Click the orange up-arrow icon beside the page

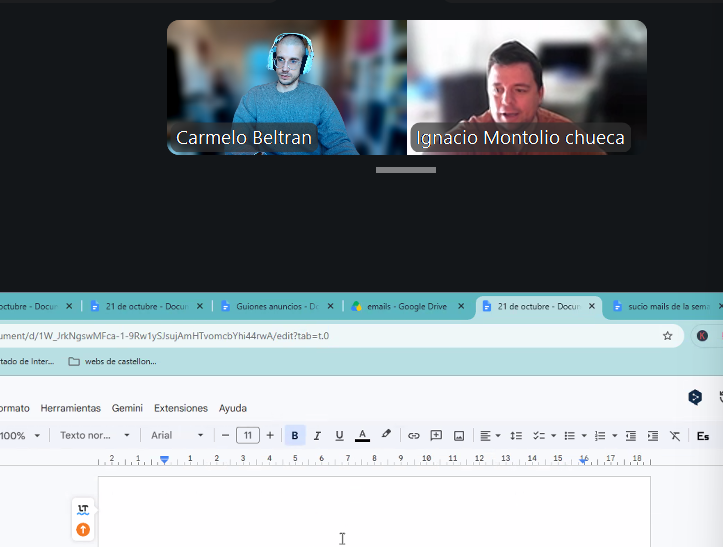83,529
